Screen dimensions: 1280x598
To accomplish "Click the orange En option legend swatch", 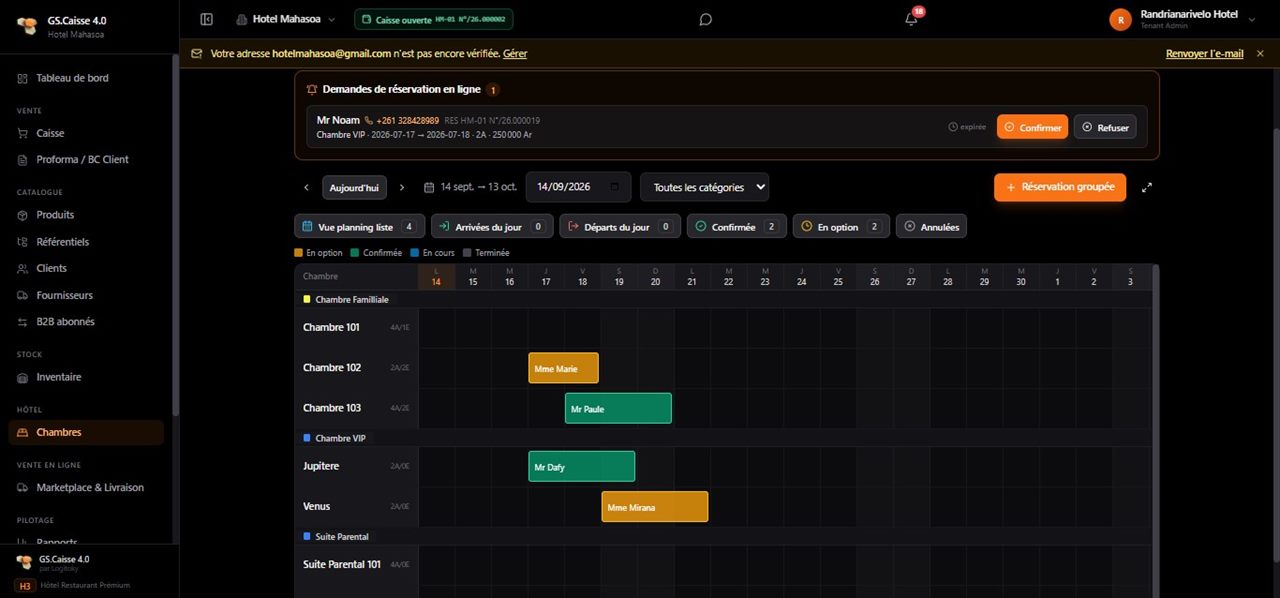I will [x=299, y=253].
